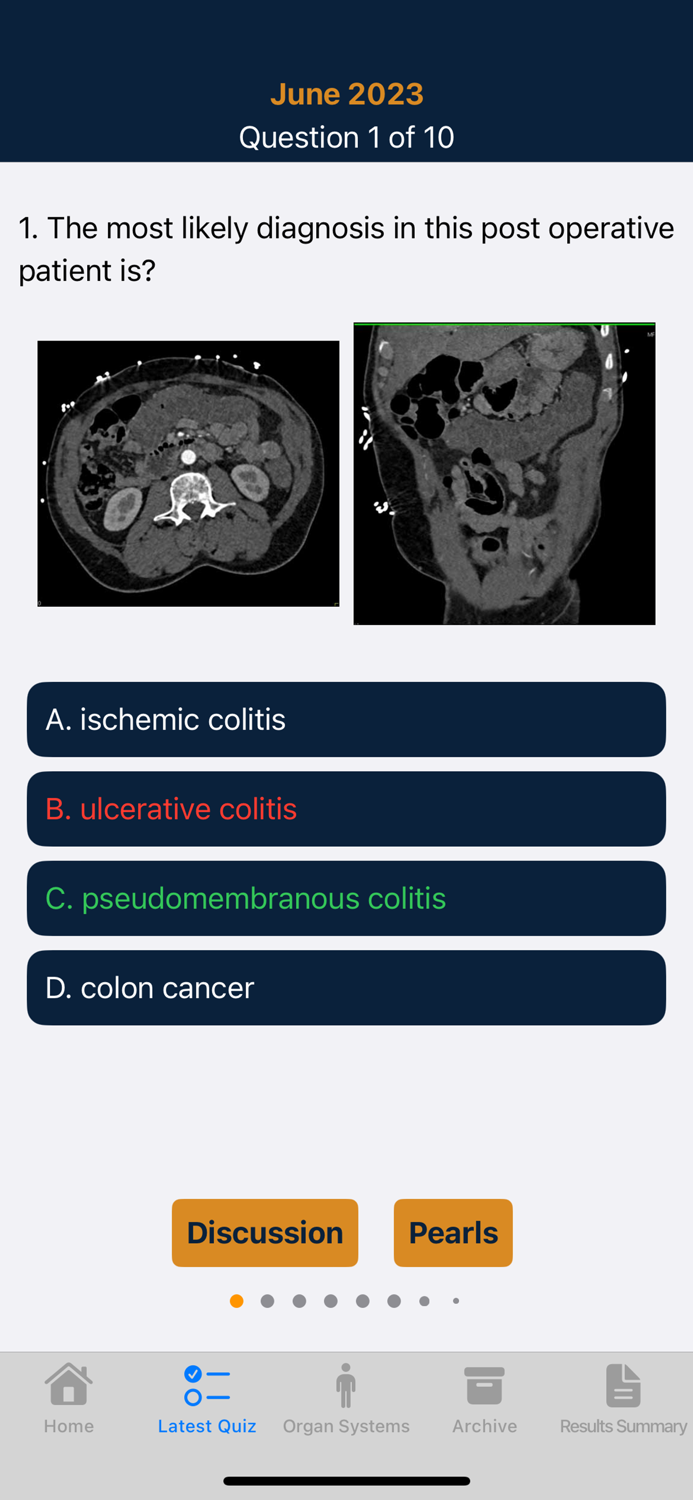The height and width of the screenshot is (1500, 693).
Task: View Results Summary via the document icon
Action: point(623,1385)
